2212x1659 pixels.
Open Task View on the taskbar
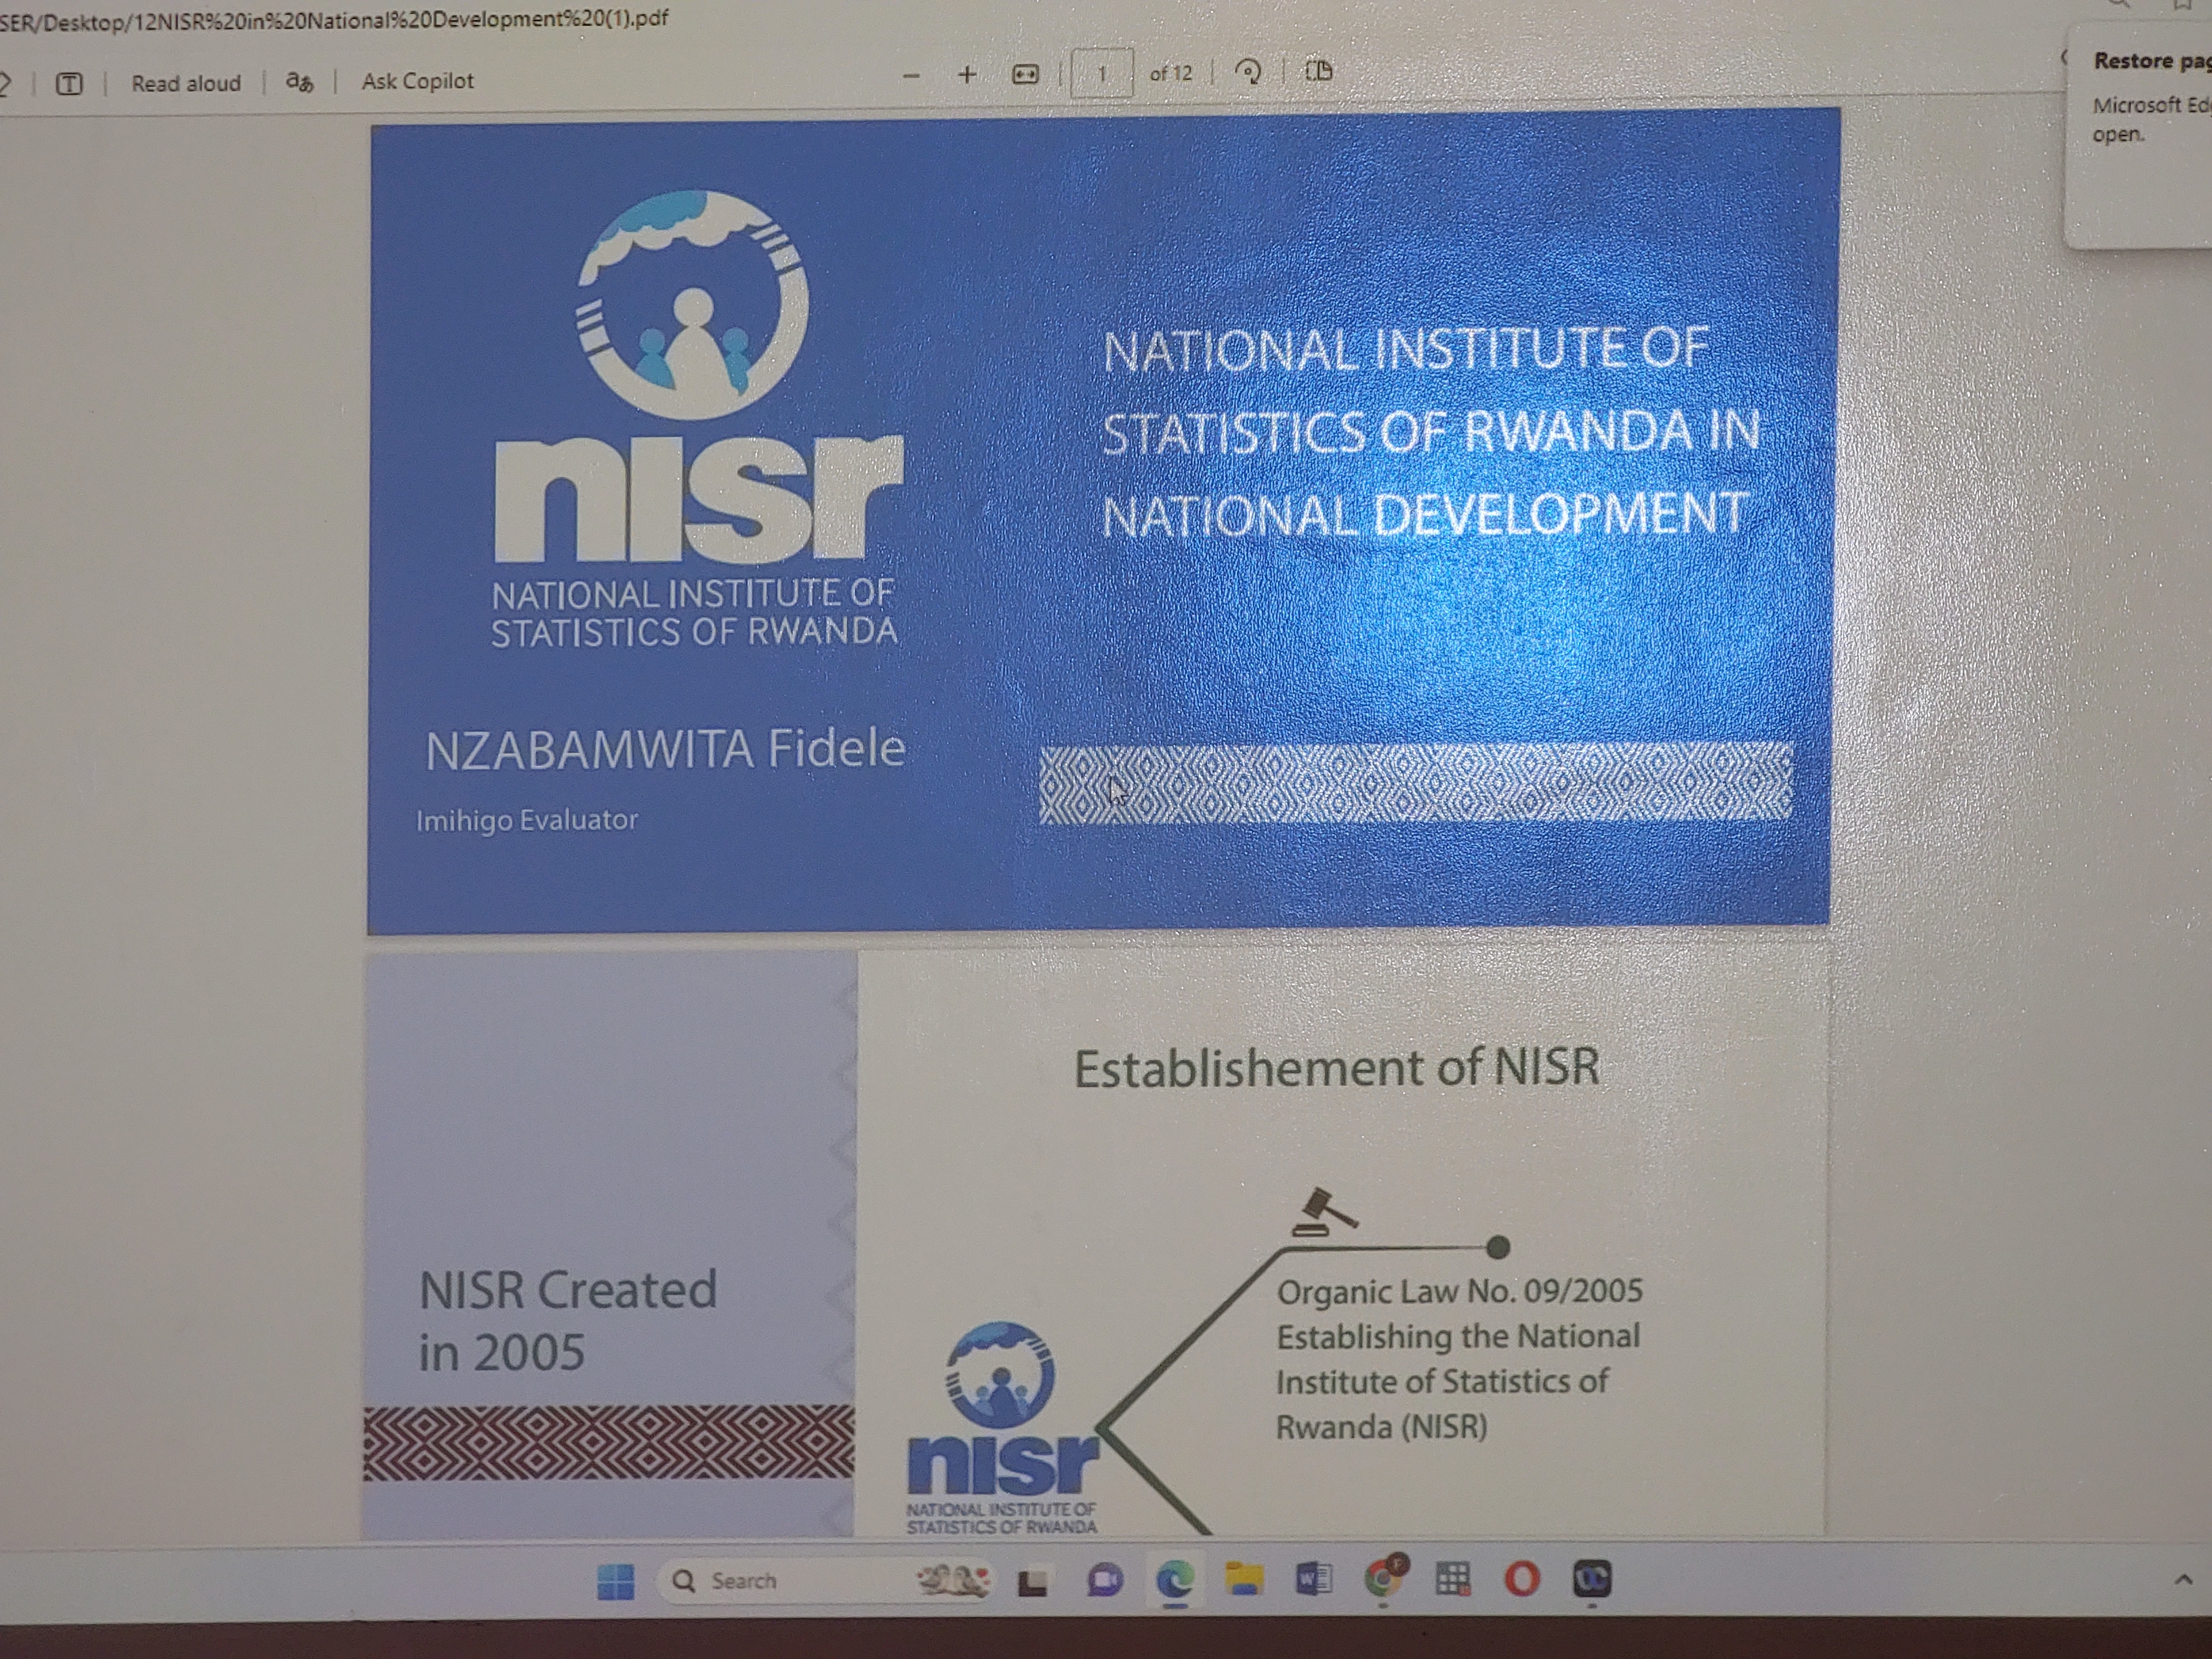pyautogui.click(x=1033, y=1583)
